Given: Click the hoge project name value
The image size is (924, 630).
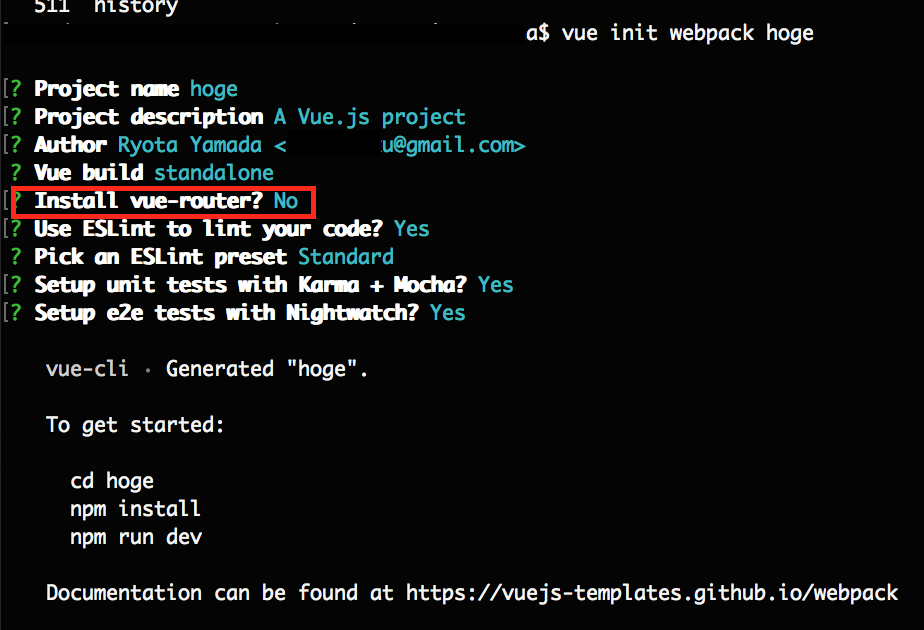Looking at the screenshot, I should tap(214, 89).
